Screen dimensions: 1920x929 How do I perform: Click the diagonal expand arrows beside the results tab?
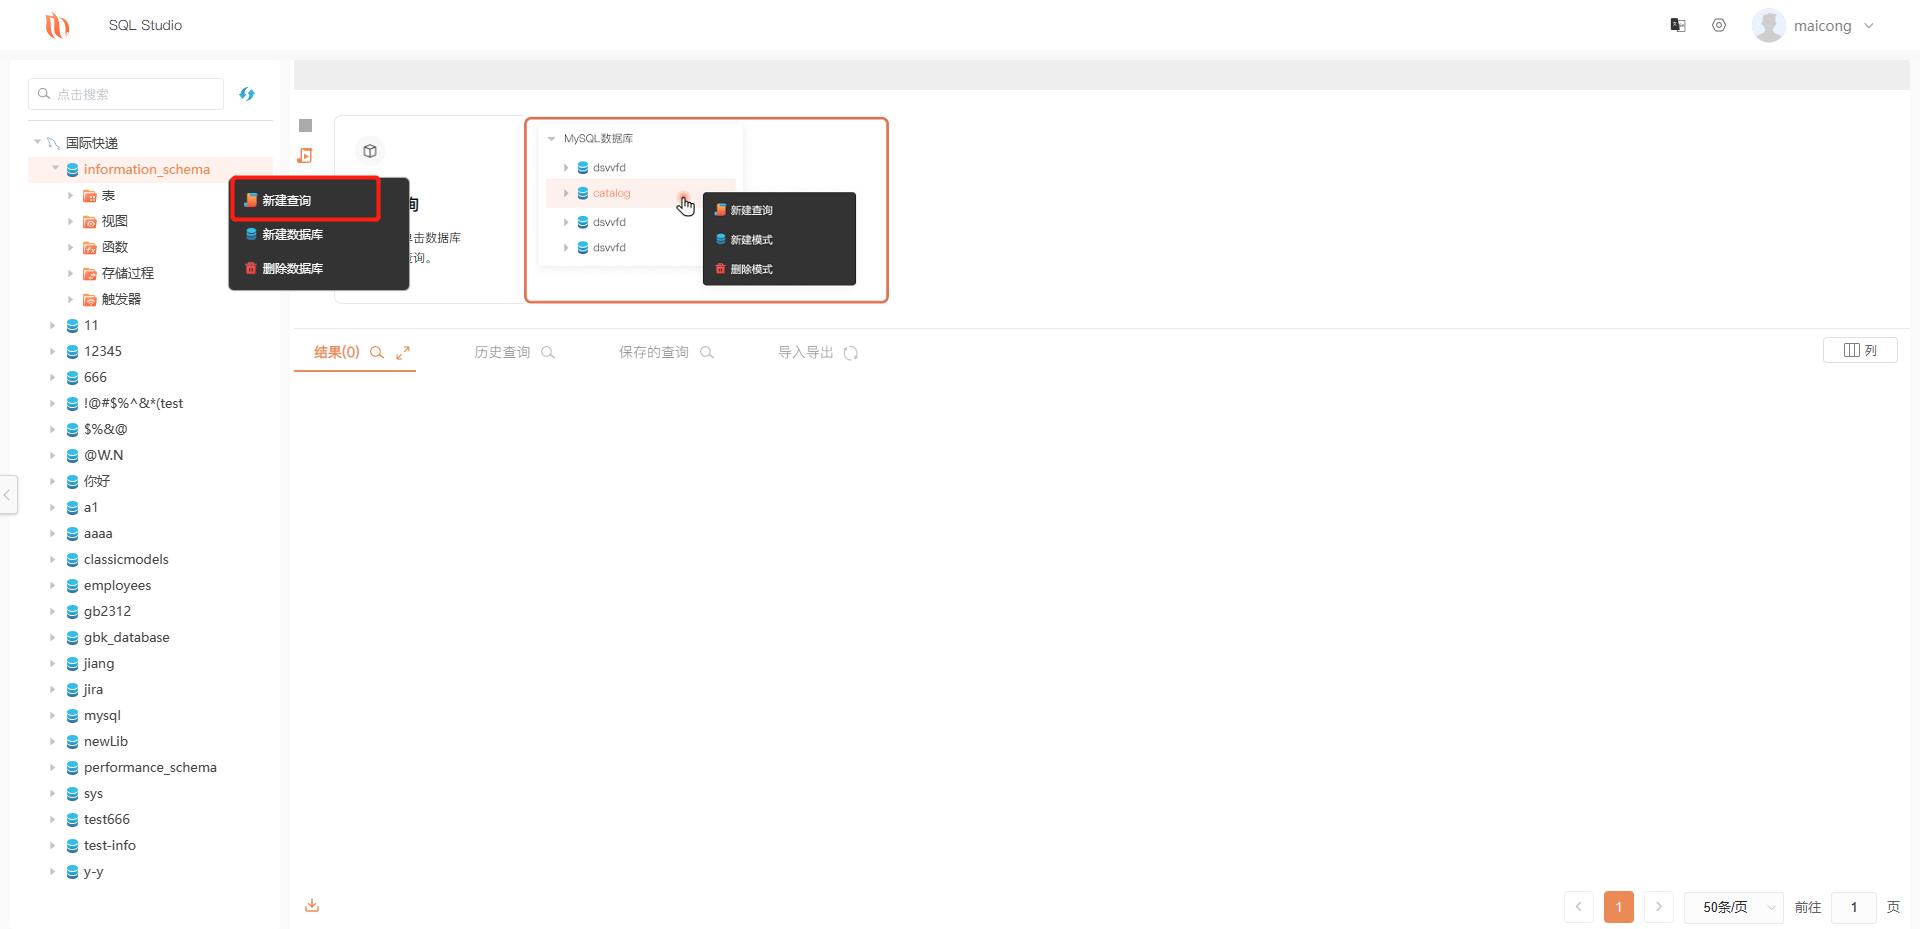click(404, 352)
